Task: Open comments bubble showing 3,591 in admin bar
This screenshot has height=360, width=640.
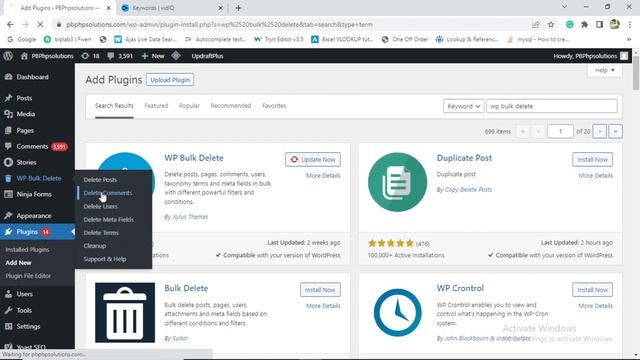Action: point(120,56)
